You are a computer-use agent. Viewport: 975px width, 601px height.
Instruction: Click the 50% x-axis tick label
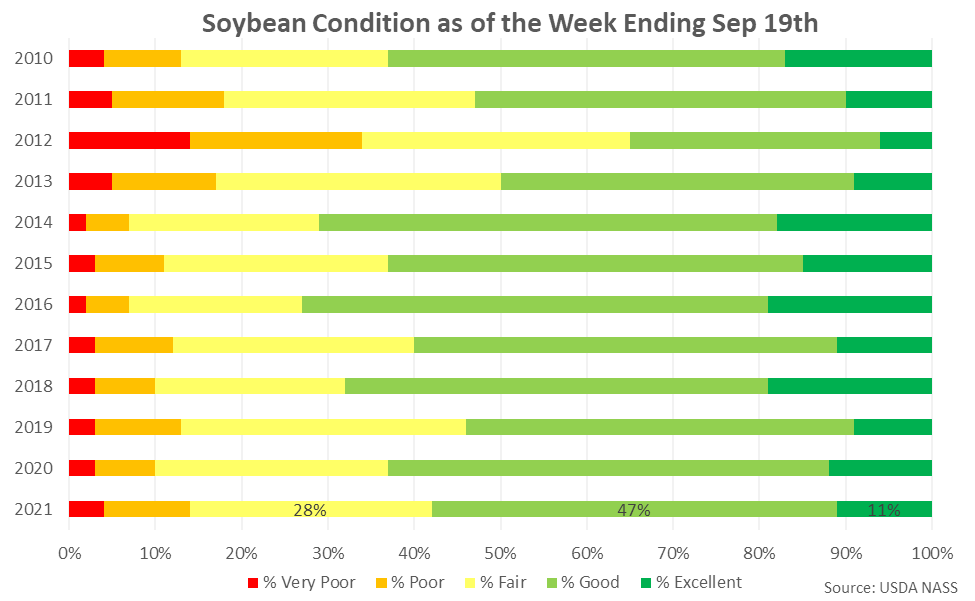tap(501, 553)
